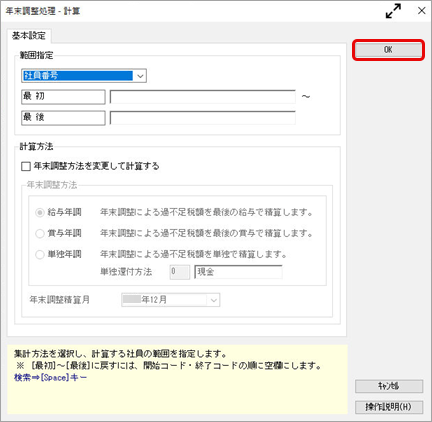
Task: Select the 給与年調 radio button
Action: pos(40,212)
